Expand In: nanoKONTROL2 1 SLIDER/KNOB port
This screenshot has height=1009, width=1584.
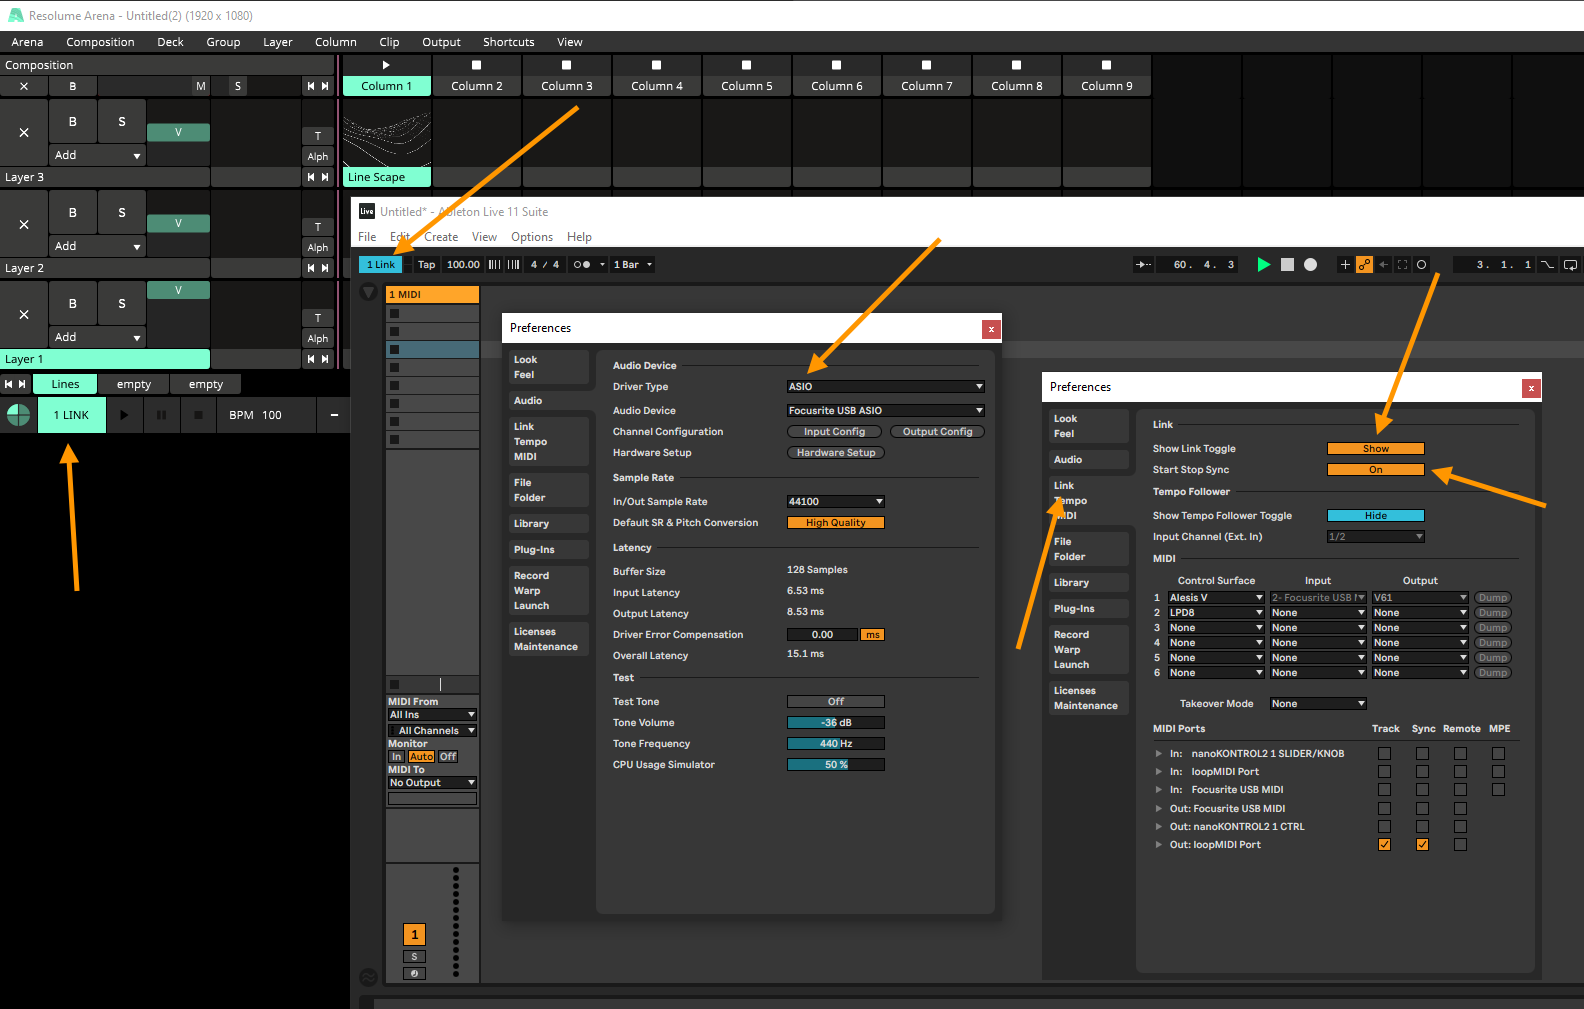click(x=1159, y=754)
